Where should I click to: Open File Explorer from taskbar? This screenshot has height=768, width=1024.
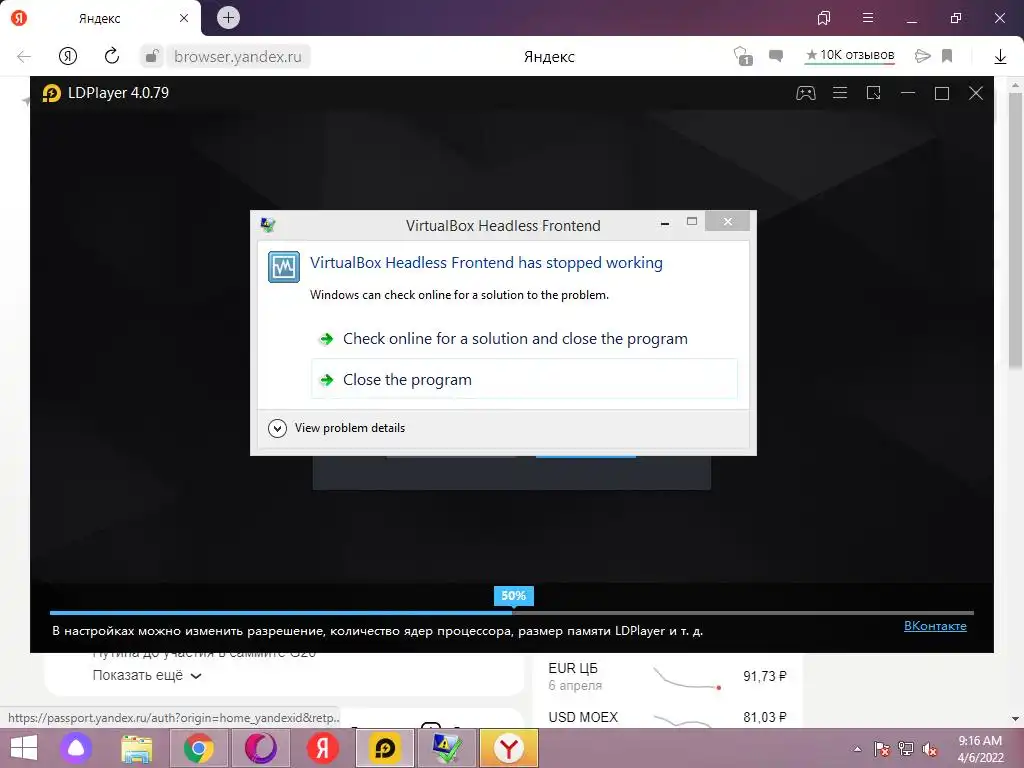[x=136, y=748]
